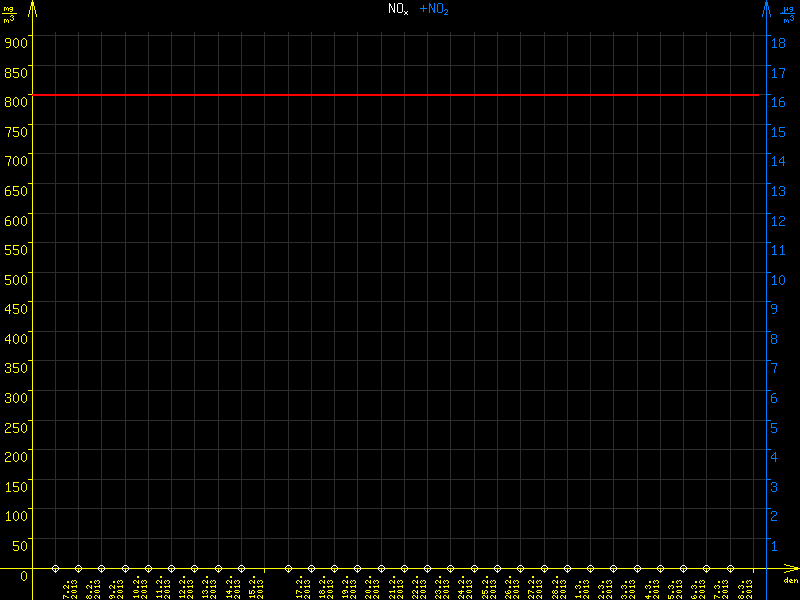This screenshot has width=800, height=600.
Task: Select the 7.2.2013 date label
Action: click(69, 588)
